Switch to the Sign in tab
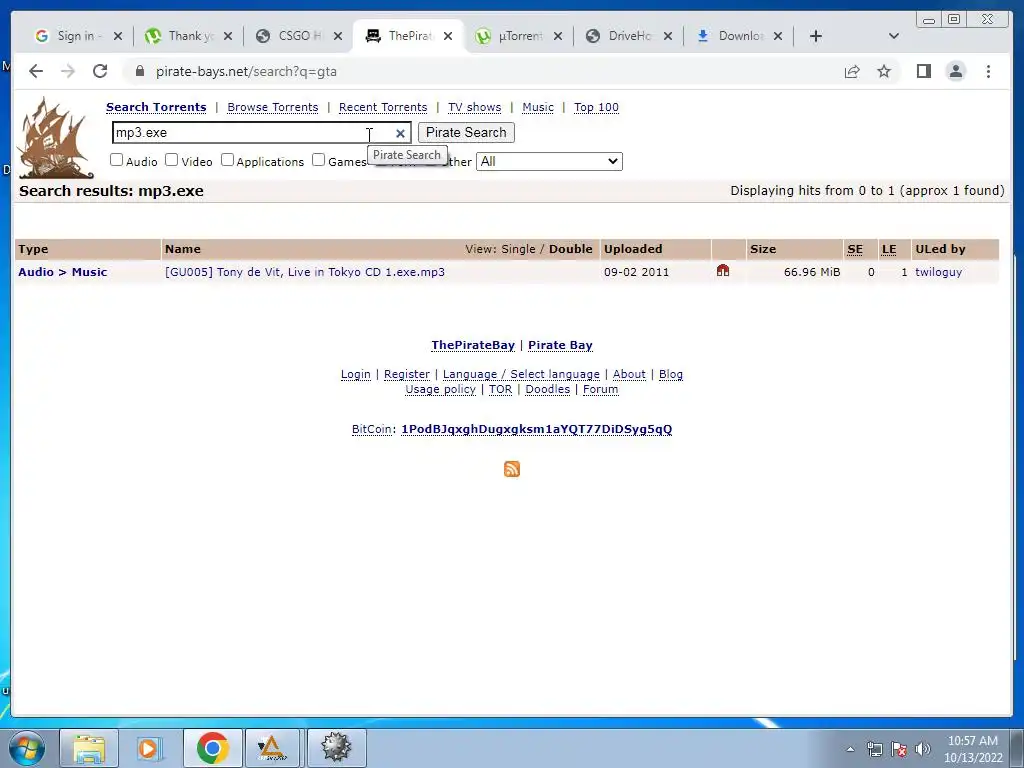This screenshot has width=1024, height=768. pyautogui.click(x=78, y=36)
